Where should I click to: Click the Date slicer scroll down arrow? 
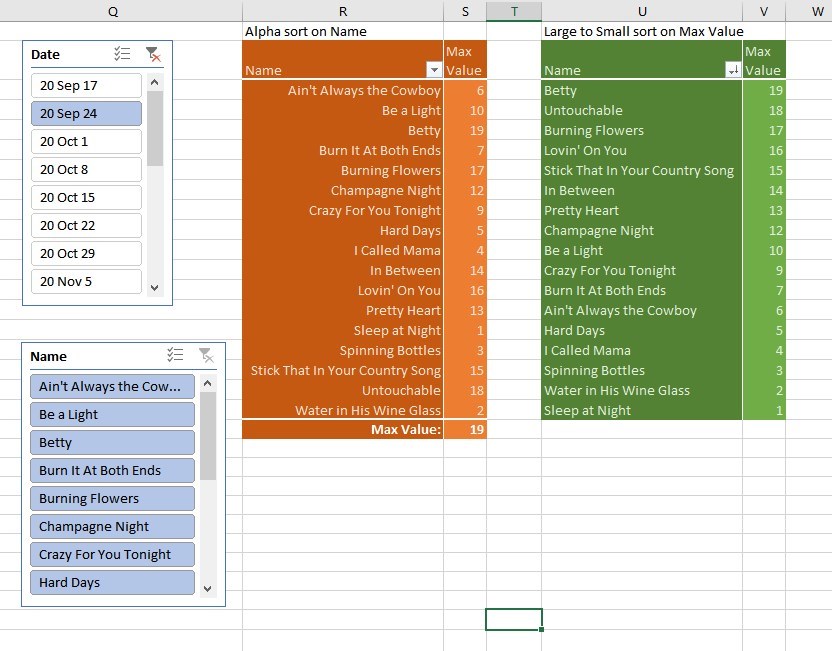(x=154, y=288)
